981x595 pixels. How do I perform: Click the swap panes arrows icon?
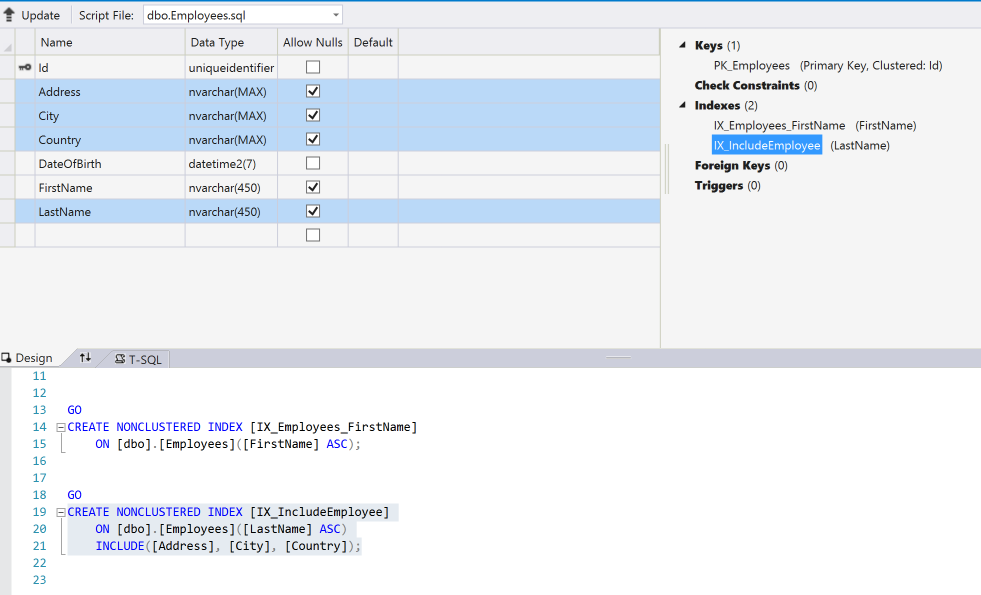(85, 358)
